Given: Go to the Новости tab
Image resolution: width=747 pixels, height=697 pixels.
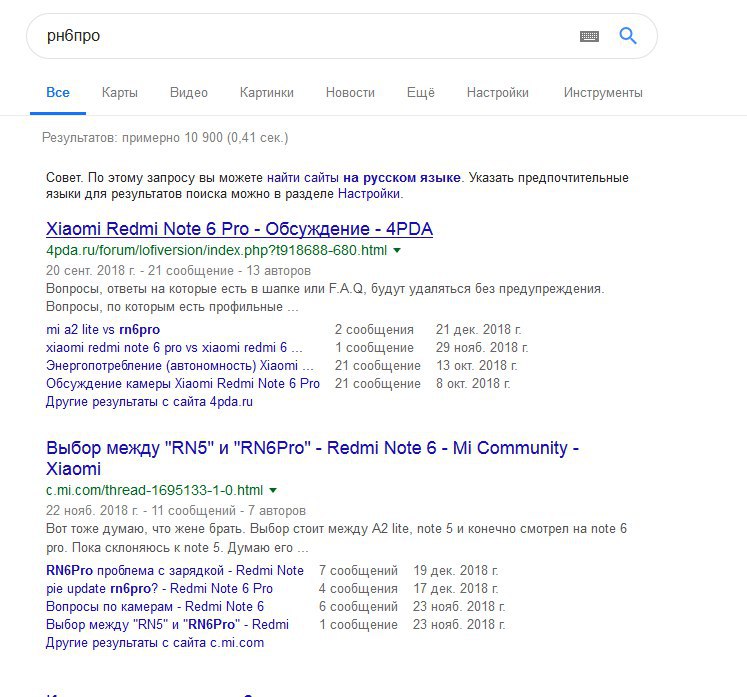Looking at the screenshot, I should click(x=350, y=92).
